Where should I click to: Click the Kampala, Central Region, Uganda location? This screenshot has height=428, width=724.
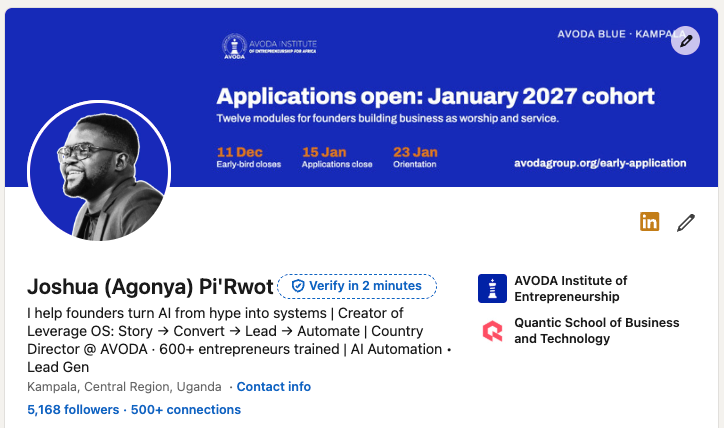(x=124, y=386)
